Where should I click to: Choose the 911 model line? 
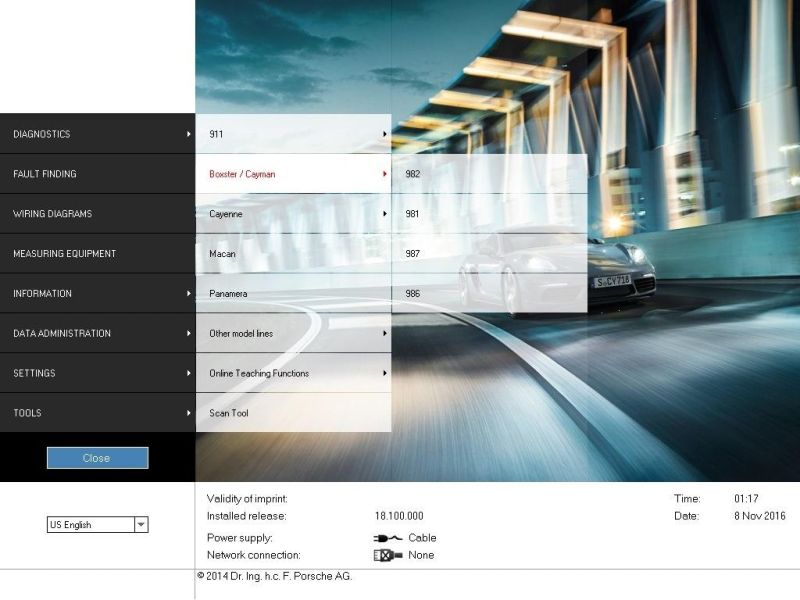(x=293, y=134)
